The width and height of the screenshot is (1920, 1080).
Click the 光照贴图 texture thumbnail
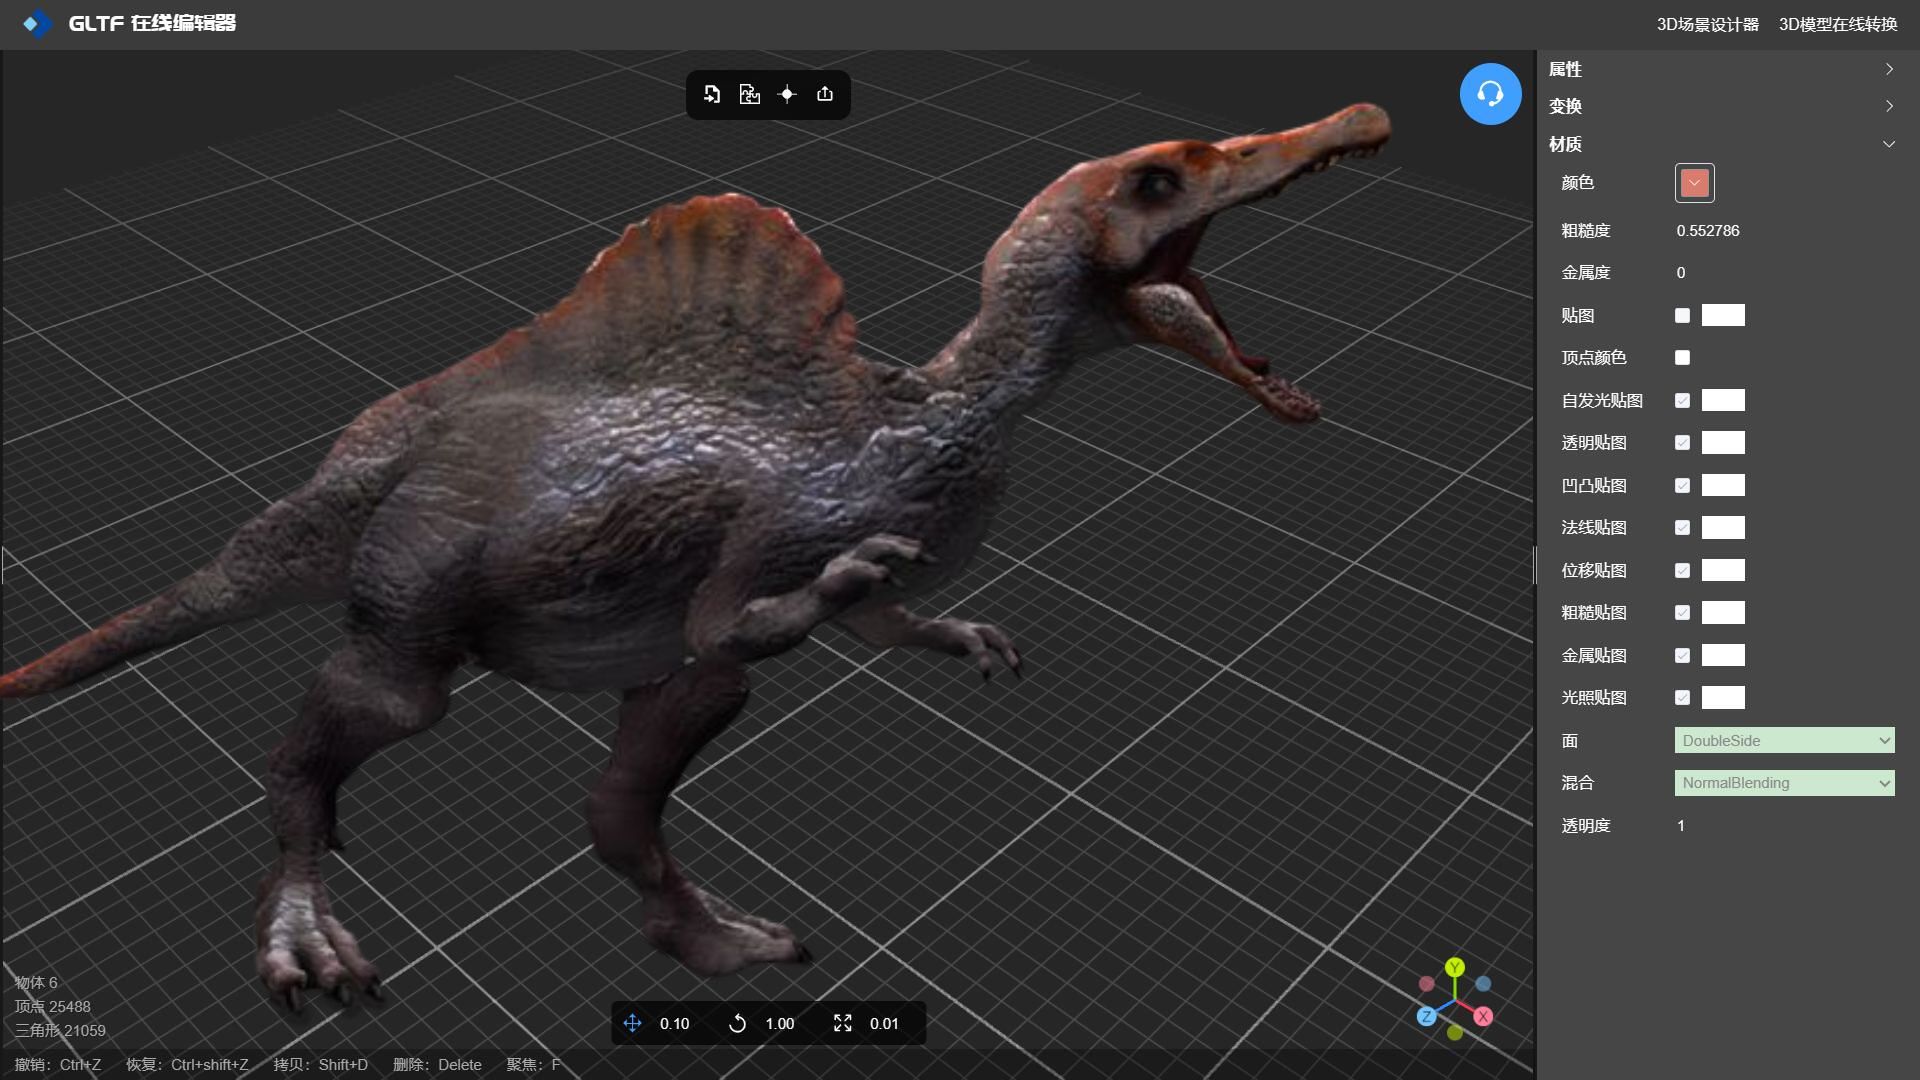(x=1723, y=698)
